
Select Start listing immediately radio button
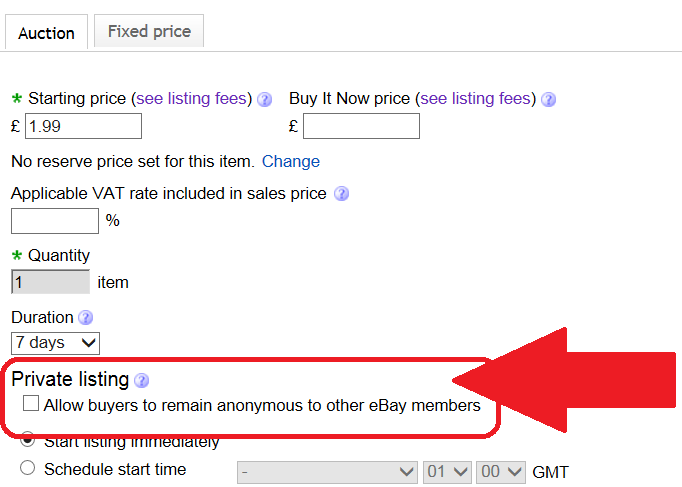(x=28, y=440)
